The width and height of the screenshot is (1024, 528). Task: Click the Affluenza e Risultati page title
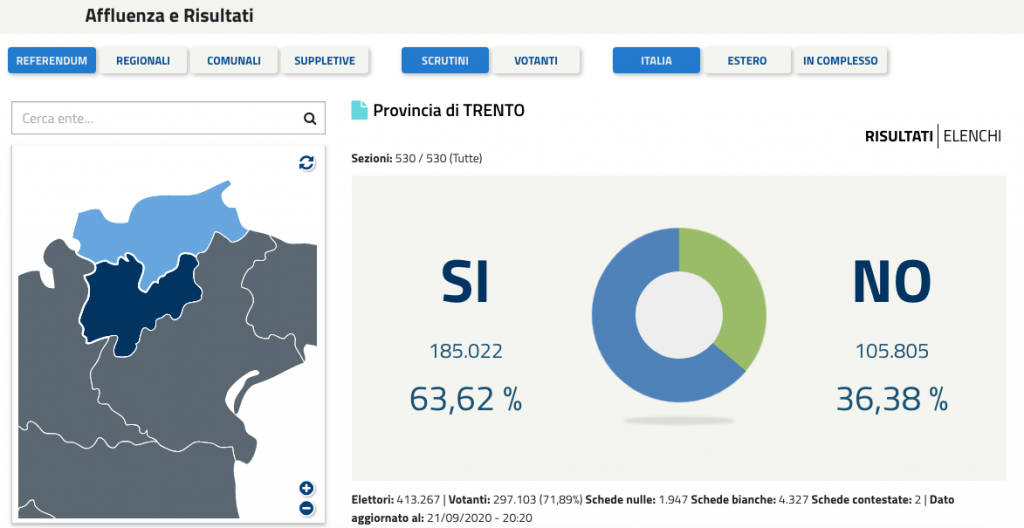point(169,16)
